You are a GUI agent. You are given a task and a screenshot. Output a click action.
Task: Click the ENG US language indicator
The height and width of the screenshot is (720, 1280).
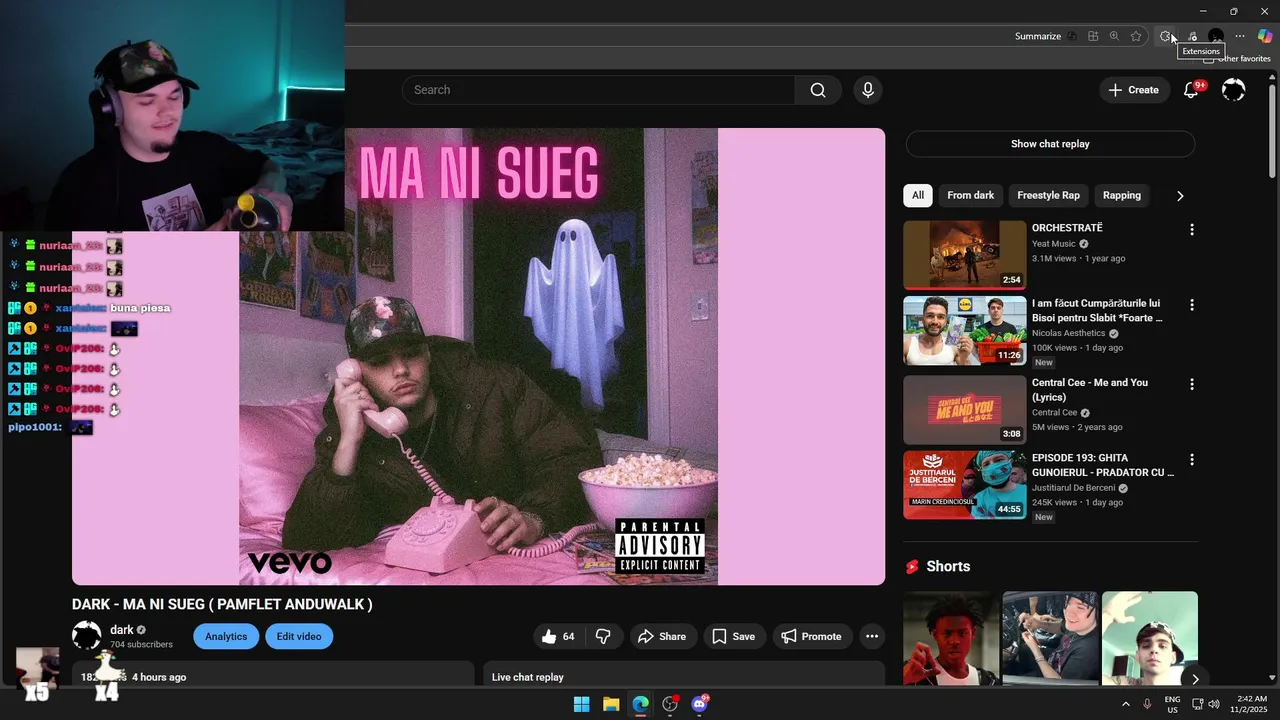pos(1172,704)
